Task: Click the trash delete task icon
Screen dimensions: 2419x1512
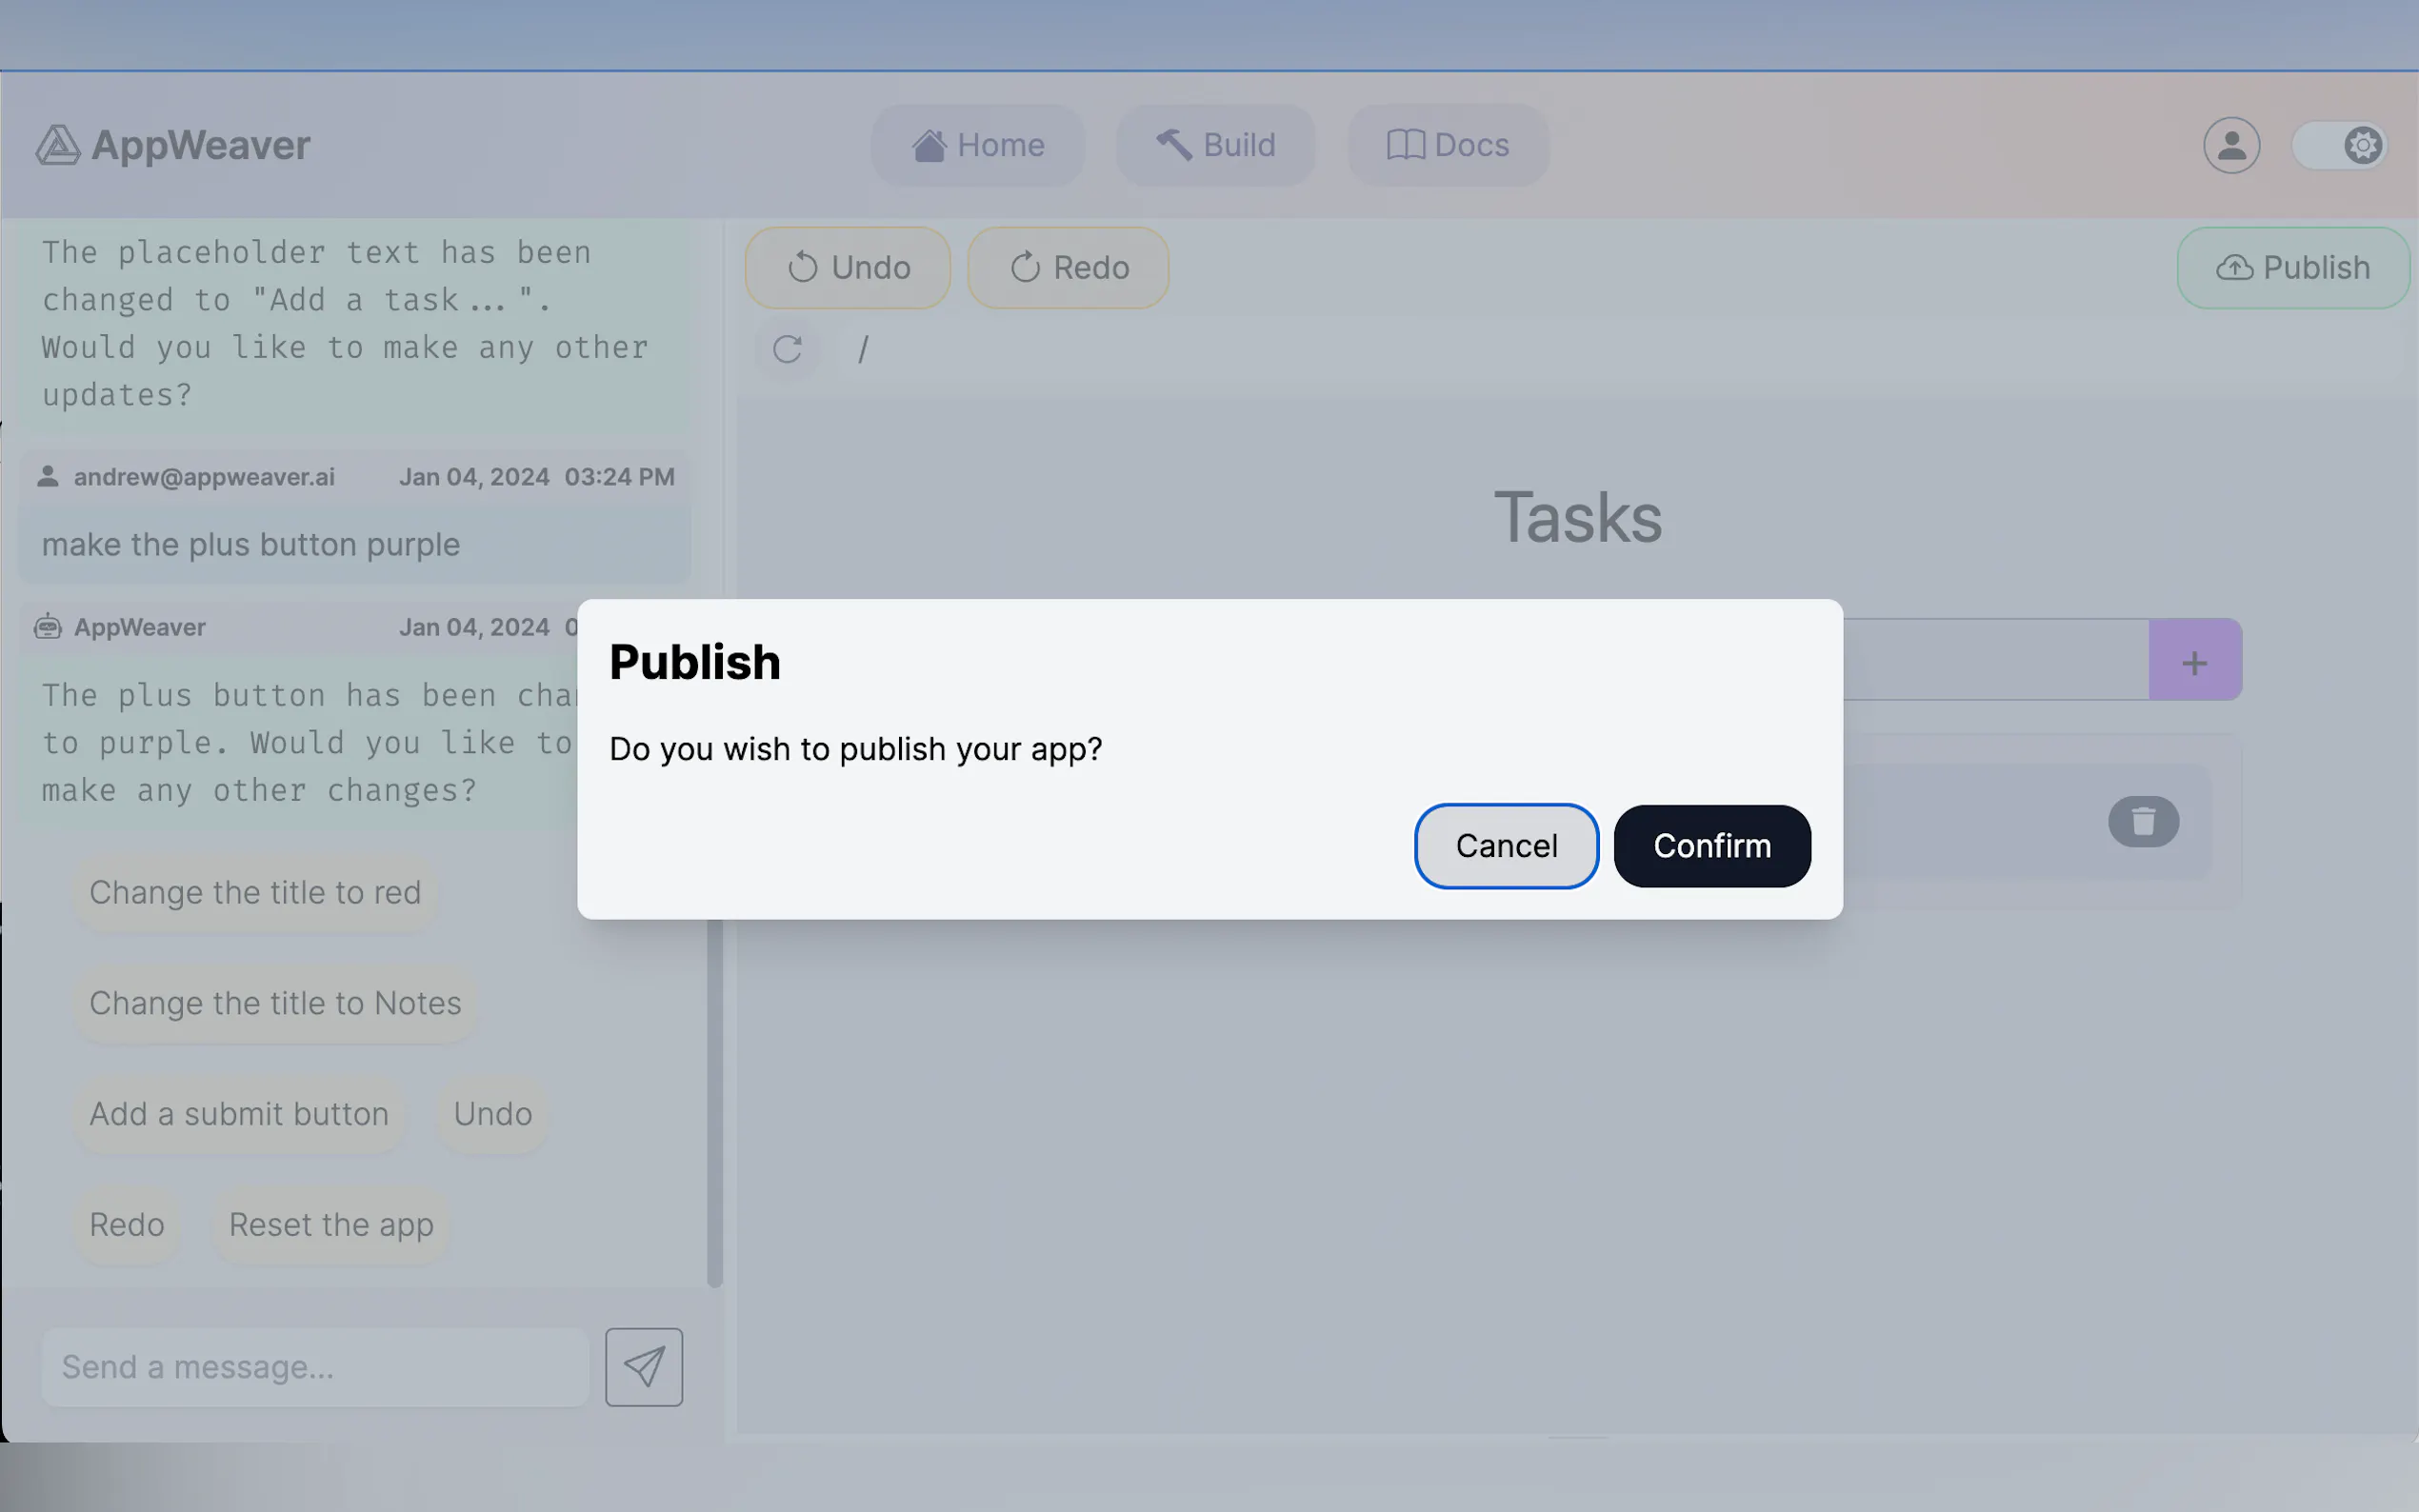Action: [2143, 821]
